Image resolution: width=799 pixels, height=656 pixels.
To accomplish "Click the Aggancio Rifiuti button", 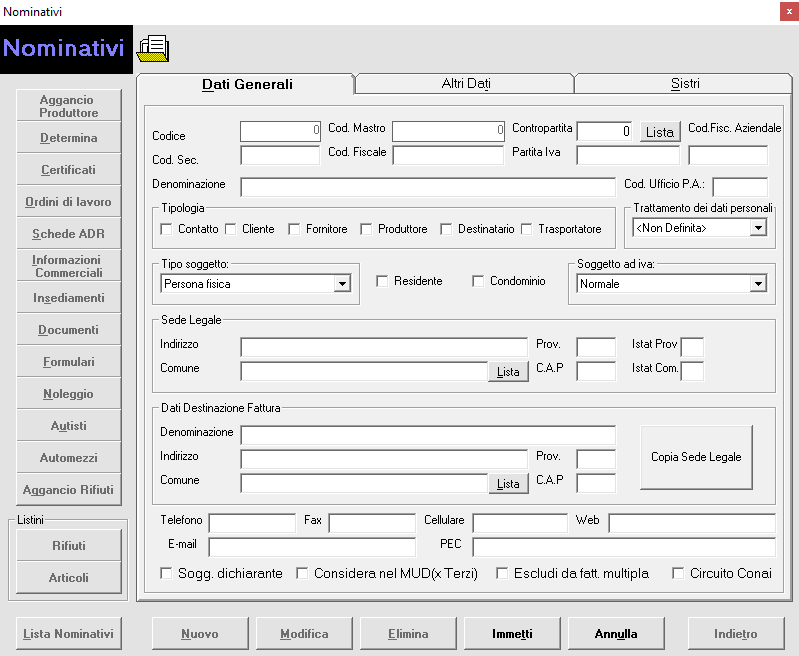I will (69, 490).
